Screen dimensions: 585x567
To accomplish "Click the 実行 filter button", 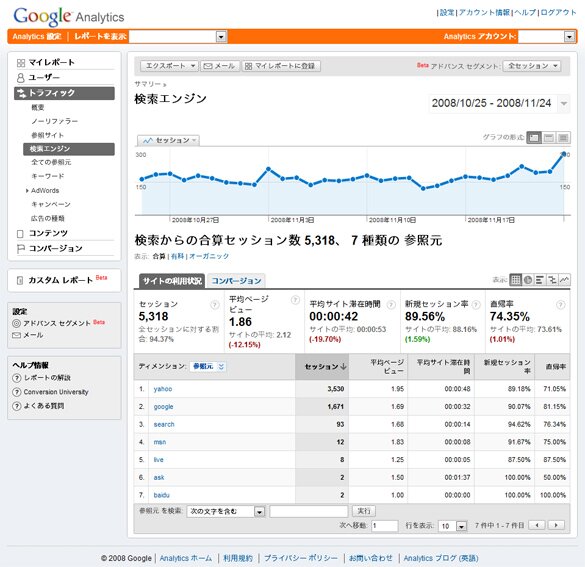I will coord(364,511).
